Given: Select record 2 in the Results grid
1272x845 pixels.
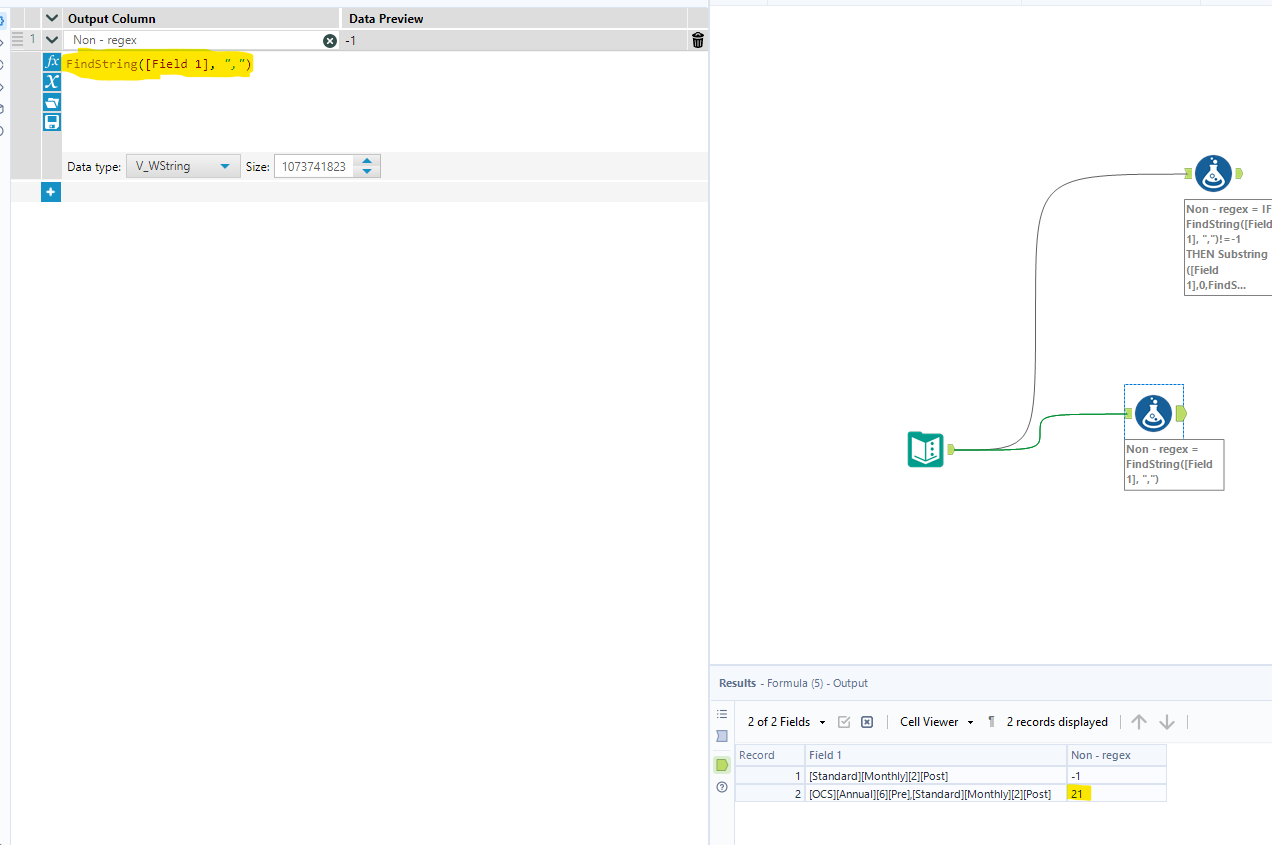Looking at the screenshot, I should [x=797, y=793].
